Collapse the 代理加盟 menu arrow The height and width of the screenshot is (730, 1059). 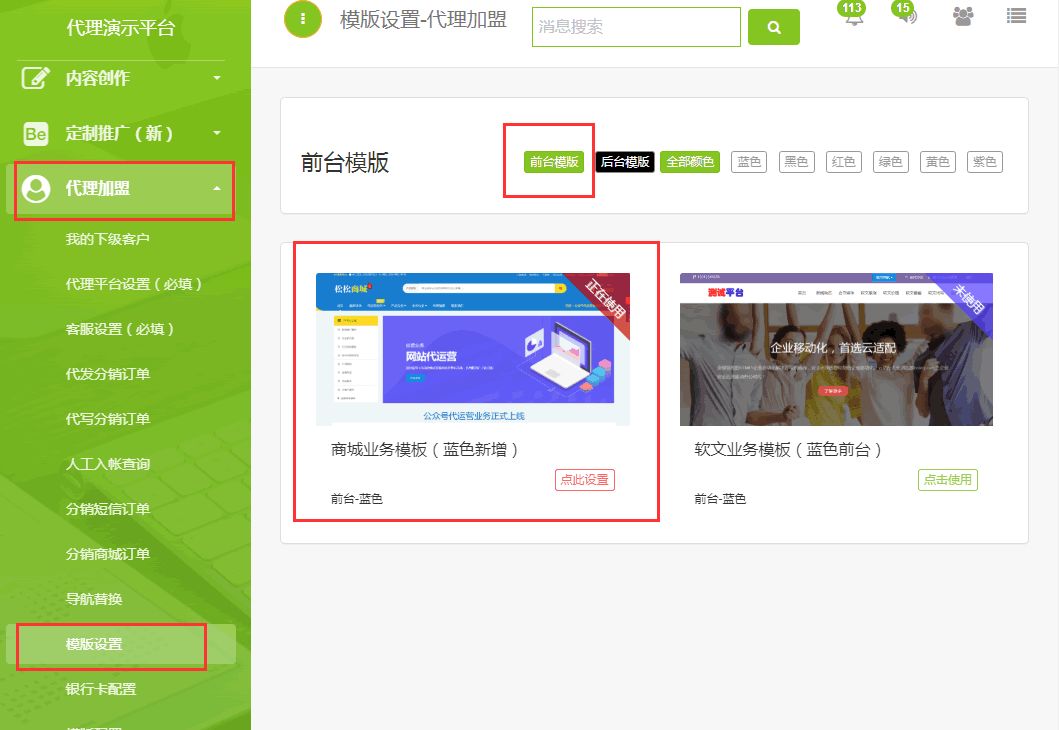click(x=216, y=189)
